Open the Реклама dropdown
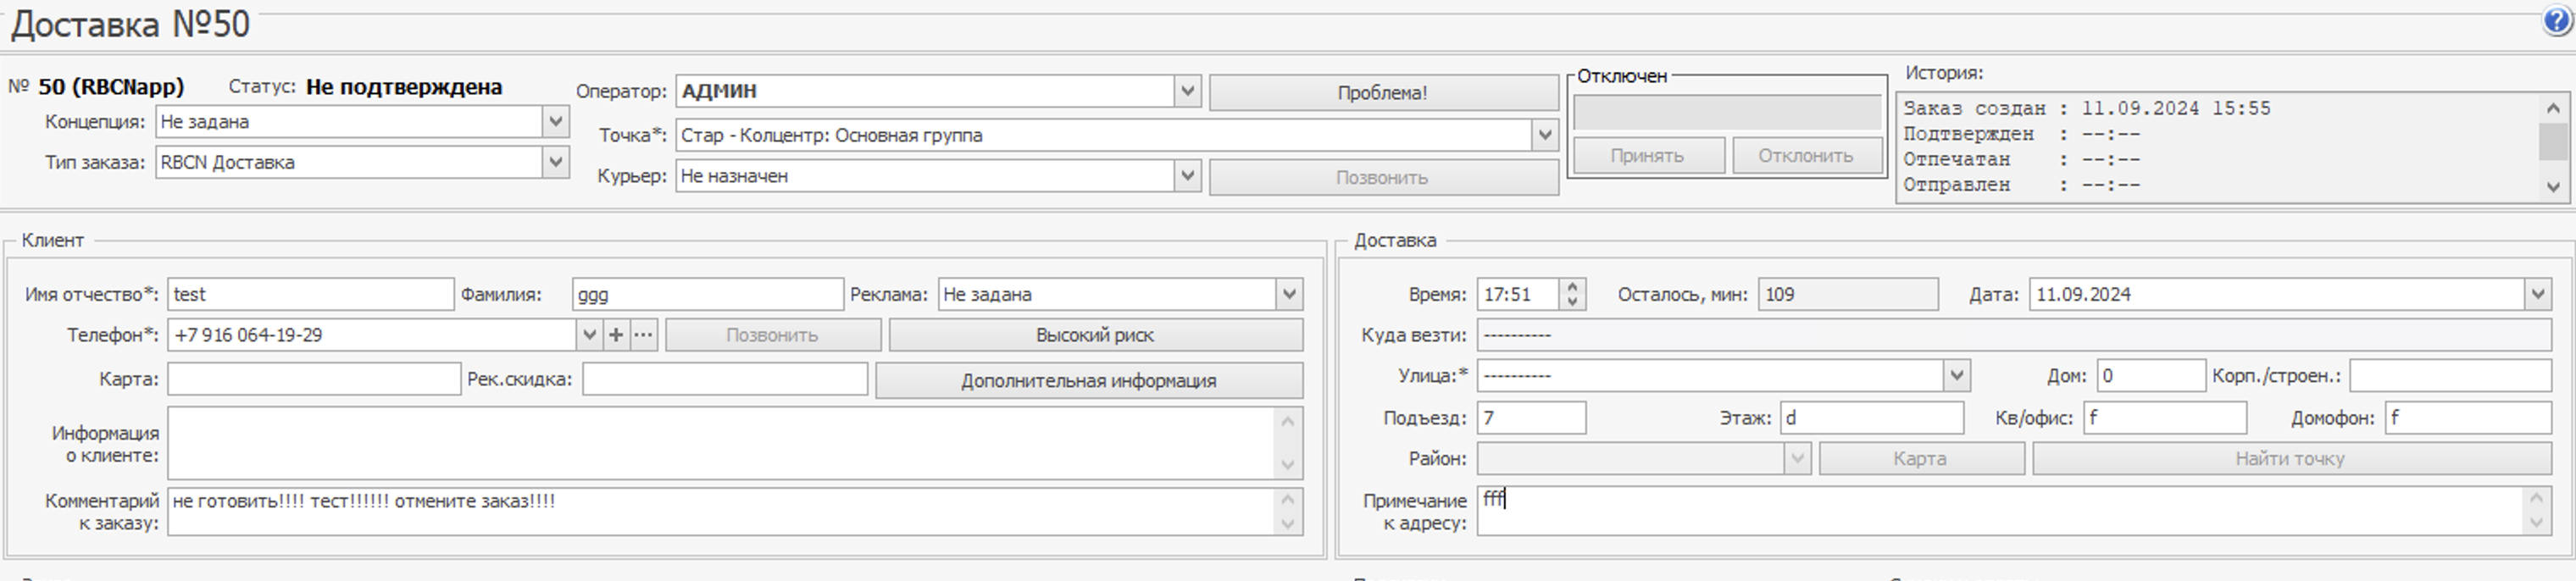The image size is (2576, 581). tap(1289, 294)
